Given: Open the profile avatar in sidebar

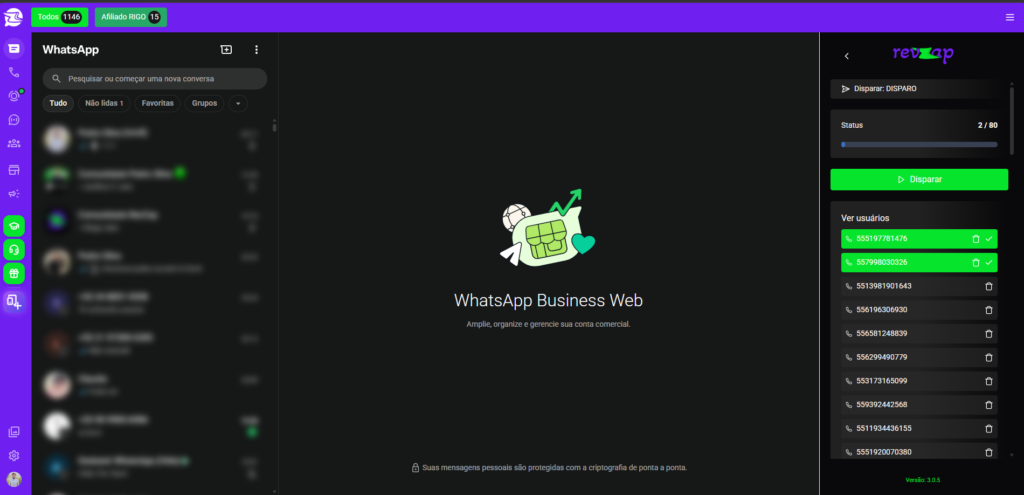Looking at the screenshot, I should (14, 479).
